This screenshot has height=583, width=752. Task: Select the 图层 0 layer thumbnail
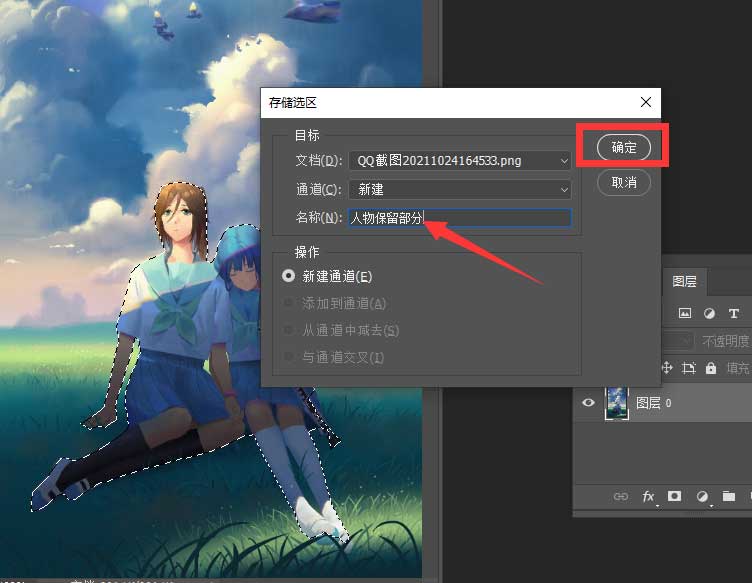[617, 403]
